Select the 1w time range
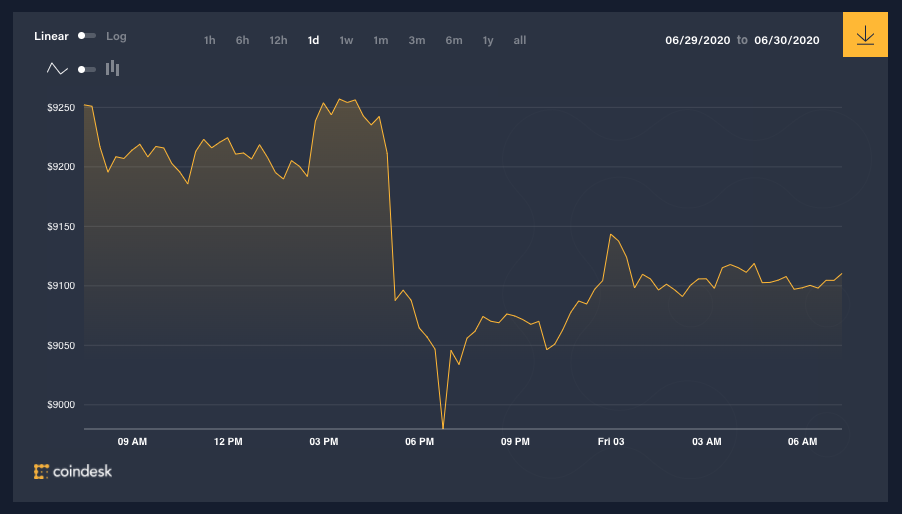 (x=346, y=40)
